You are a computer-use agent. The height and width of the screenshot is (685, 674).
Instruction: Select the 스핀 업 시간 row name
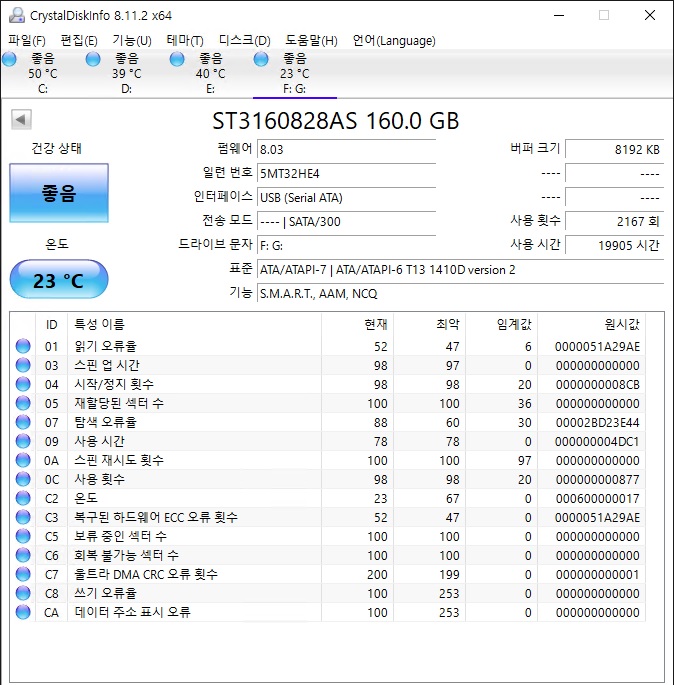(107, 365)
